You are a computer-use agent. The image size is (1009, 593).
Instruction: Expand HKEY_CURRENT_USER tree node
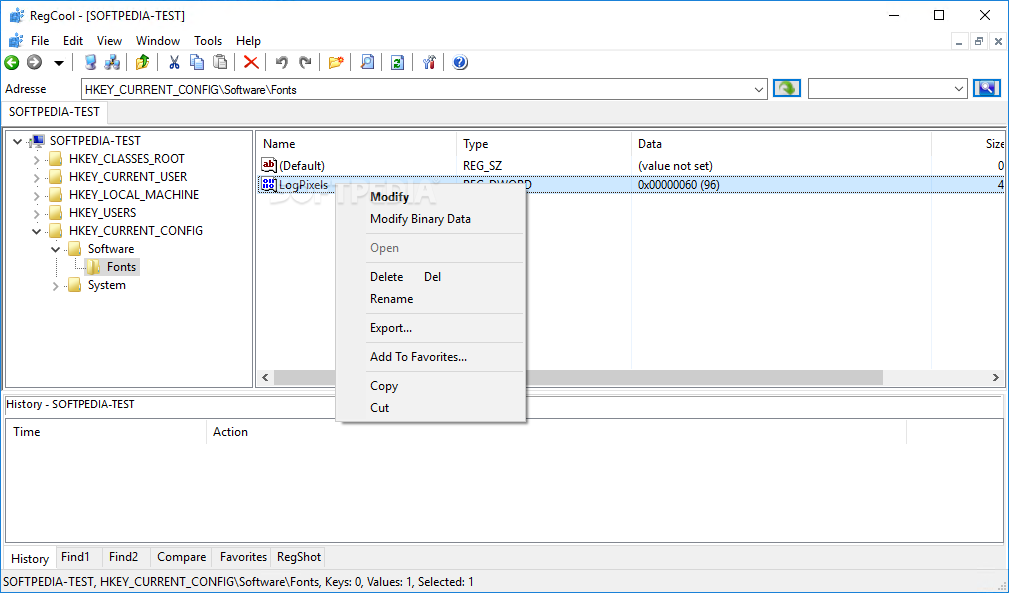tap(37, 178)
